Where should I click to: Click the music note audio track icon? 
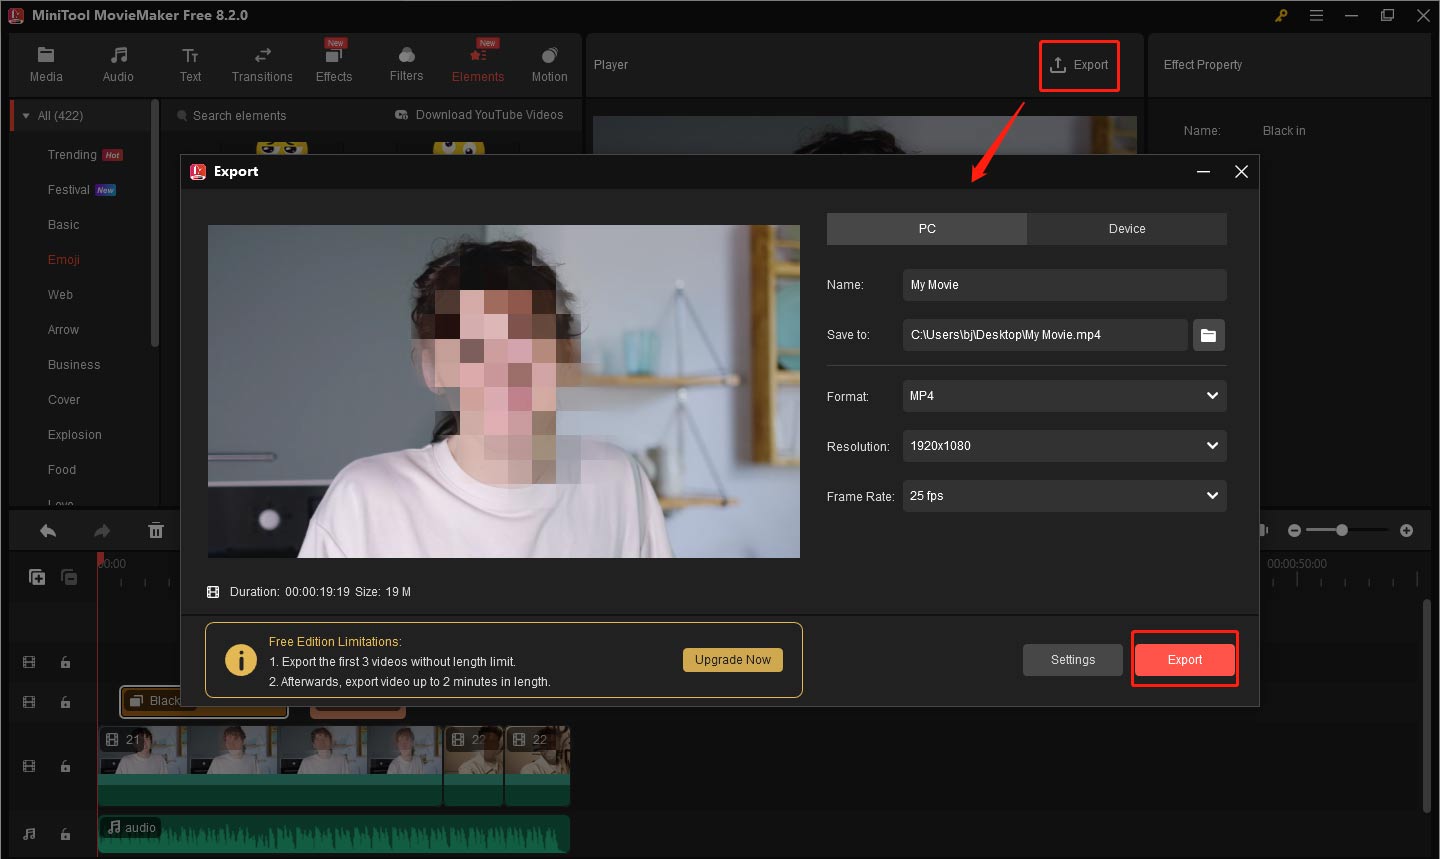coord(29,834)
